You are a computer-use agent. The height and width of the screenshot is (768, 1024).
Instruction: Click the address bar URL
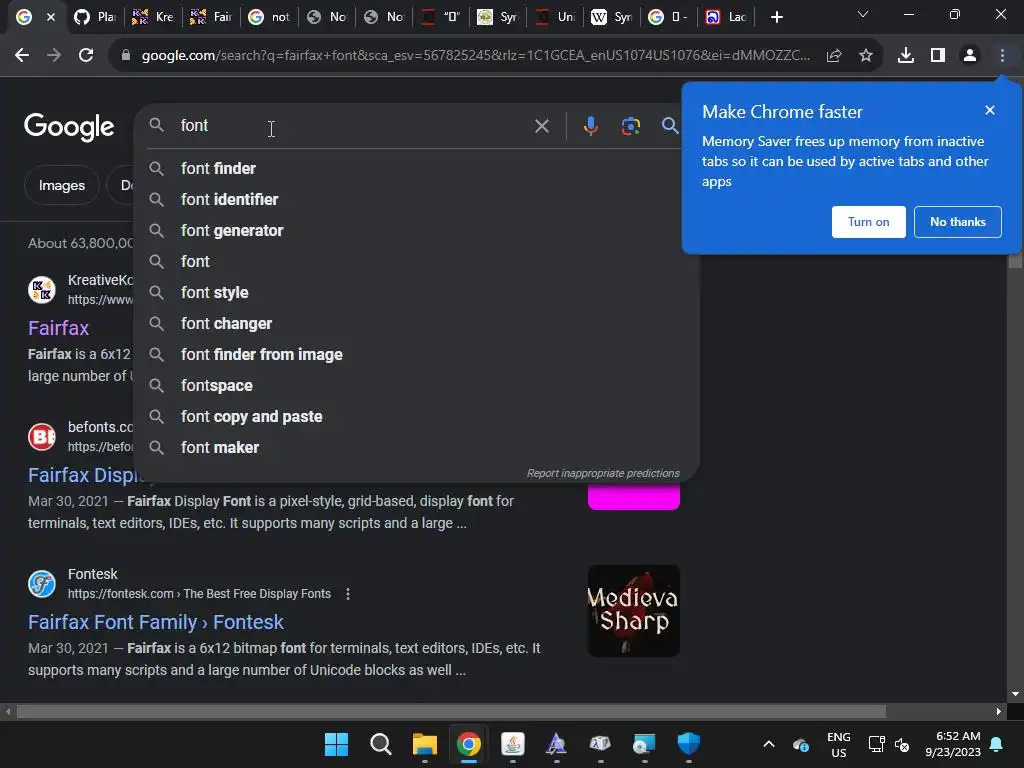[475, 56]
